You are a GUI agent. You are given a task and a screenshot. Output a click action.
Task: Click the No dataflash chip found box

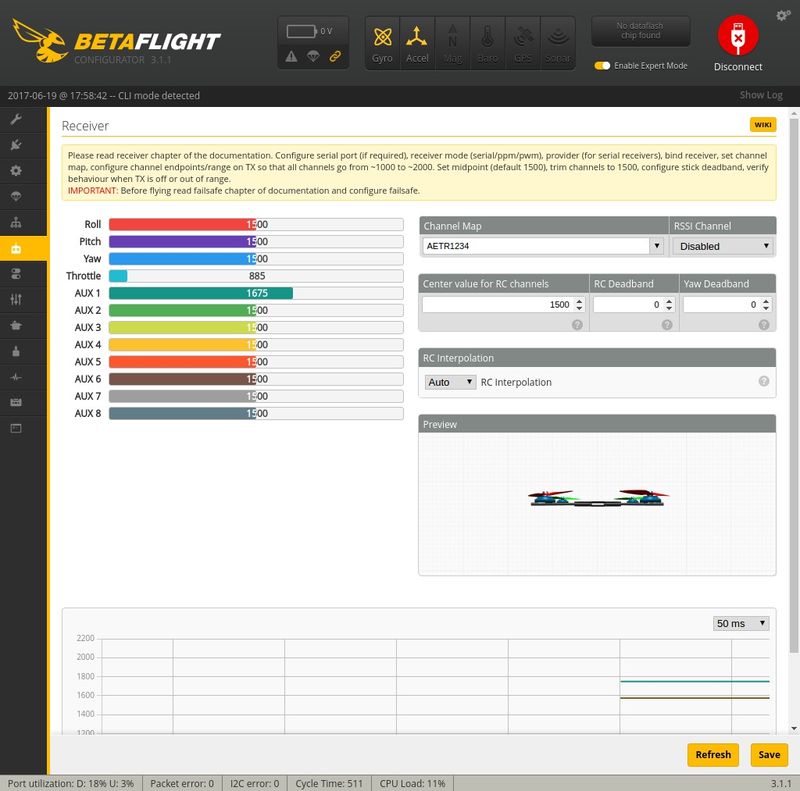pyautogui.click(x=640, y=31)
